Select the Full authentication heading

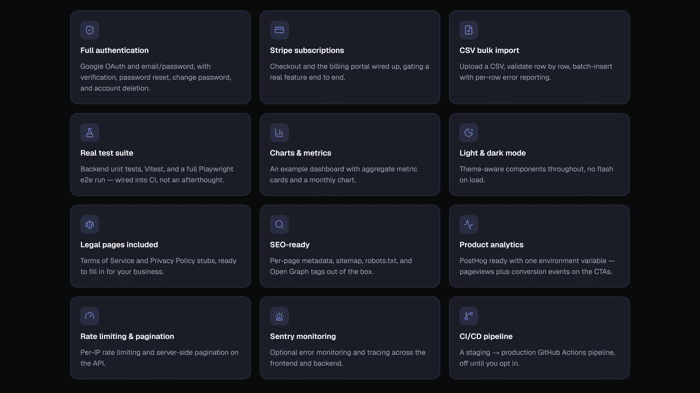click(114, 50)
